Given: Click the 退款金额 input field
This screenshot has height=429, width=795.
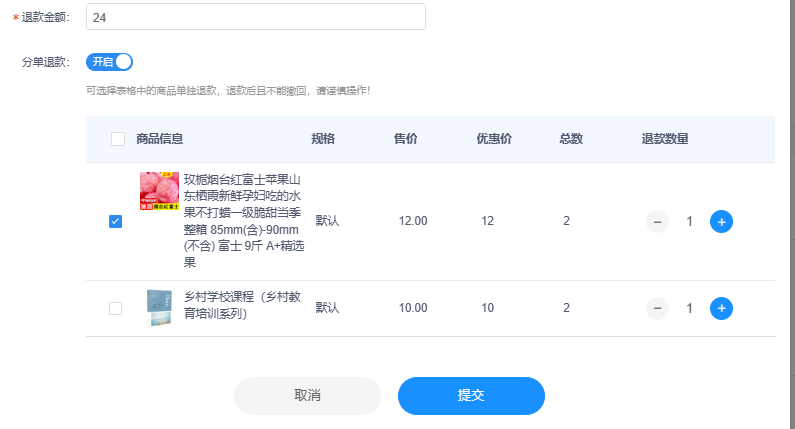Looking at the screenshot, I should click(x=255, y=17).
